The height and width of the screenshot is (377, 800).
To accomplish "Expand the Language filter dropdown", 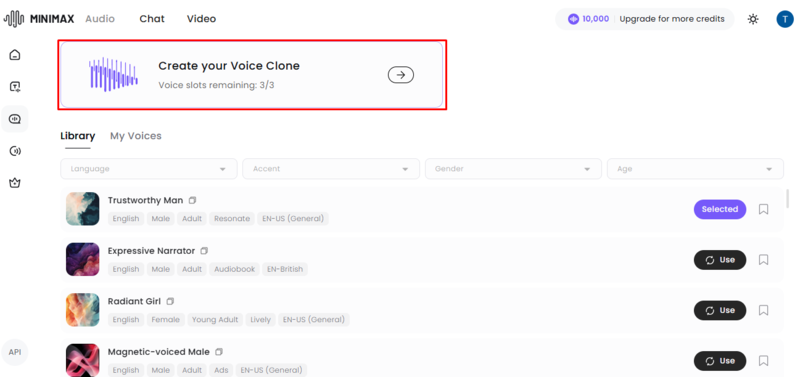I will click(149, 169).
